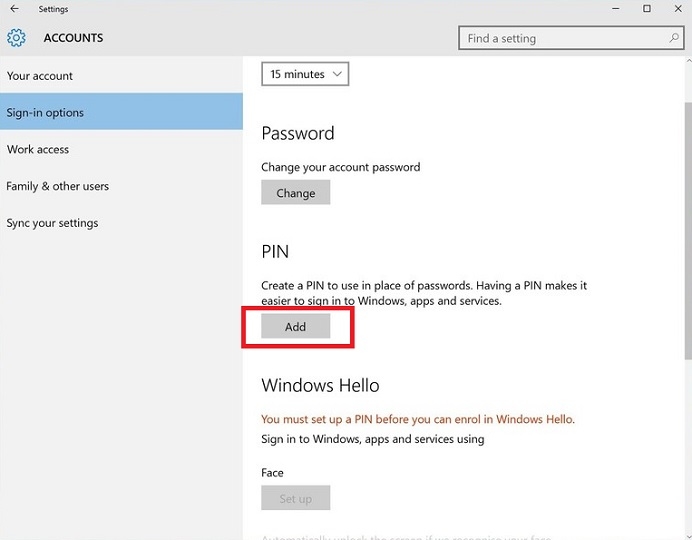Image resolution: width=692 pixels, height=540 pixels.
Task: Open the 15 minutes dropdown
Action: tap(305, 74)
